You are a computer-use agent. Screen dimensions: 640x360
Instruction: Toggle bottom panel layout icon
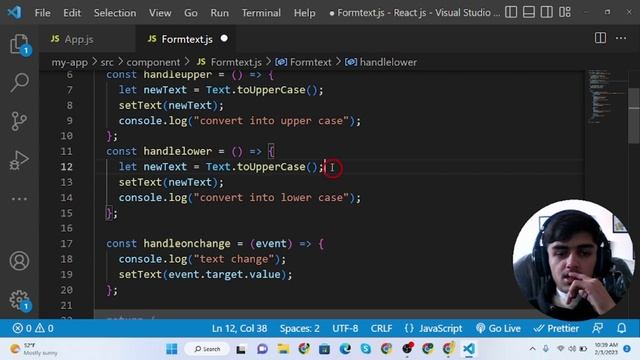pos(529,12)
